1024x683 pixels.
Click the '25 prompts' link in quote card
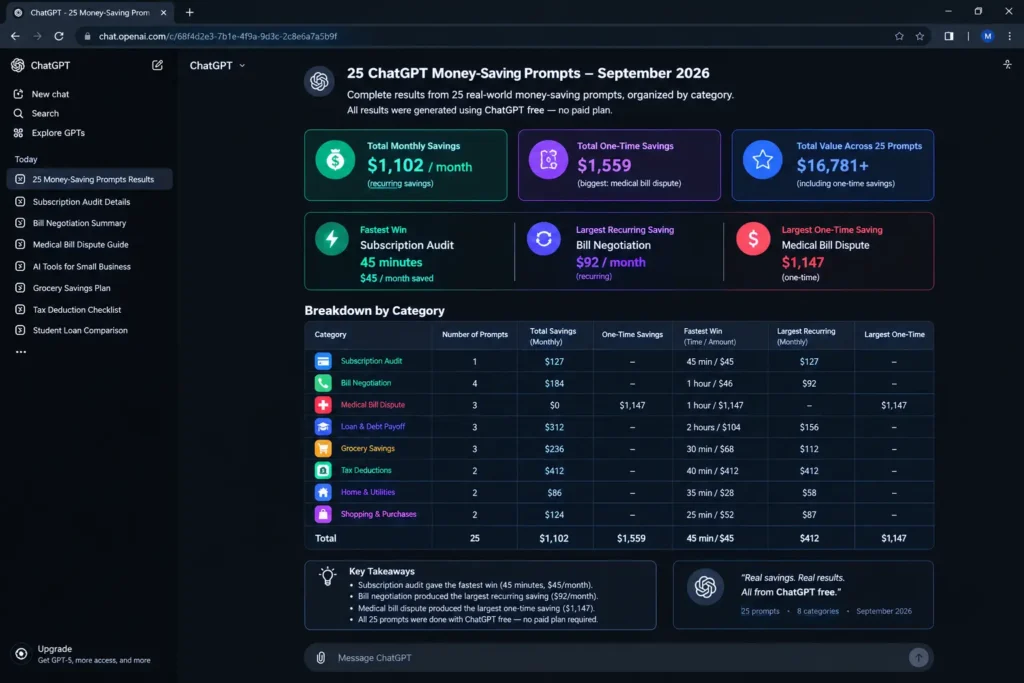760,611
